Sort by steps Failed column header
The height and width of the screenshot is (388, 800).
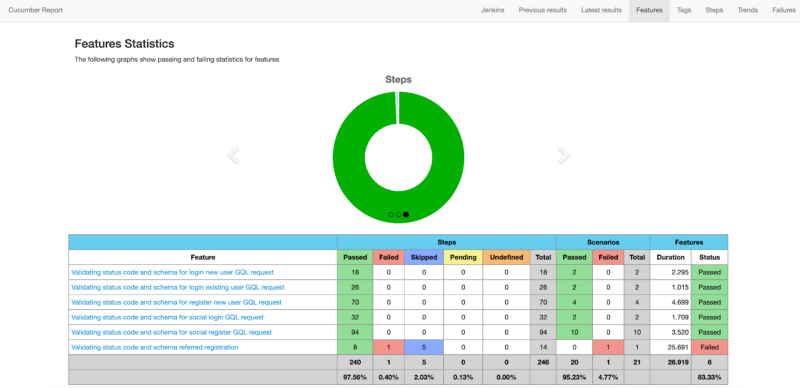pos(389,257)
